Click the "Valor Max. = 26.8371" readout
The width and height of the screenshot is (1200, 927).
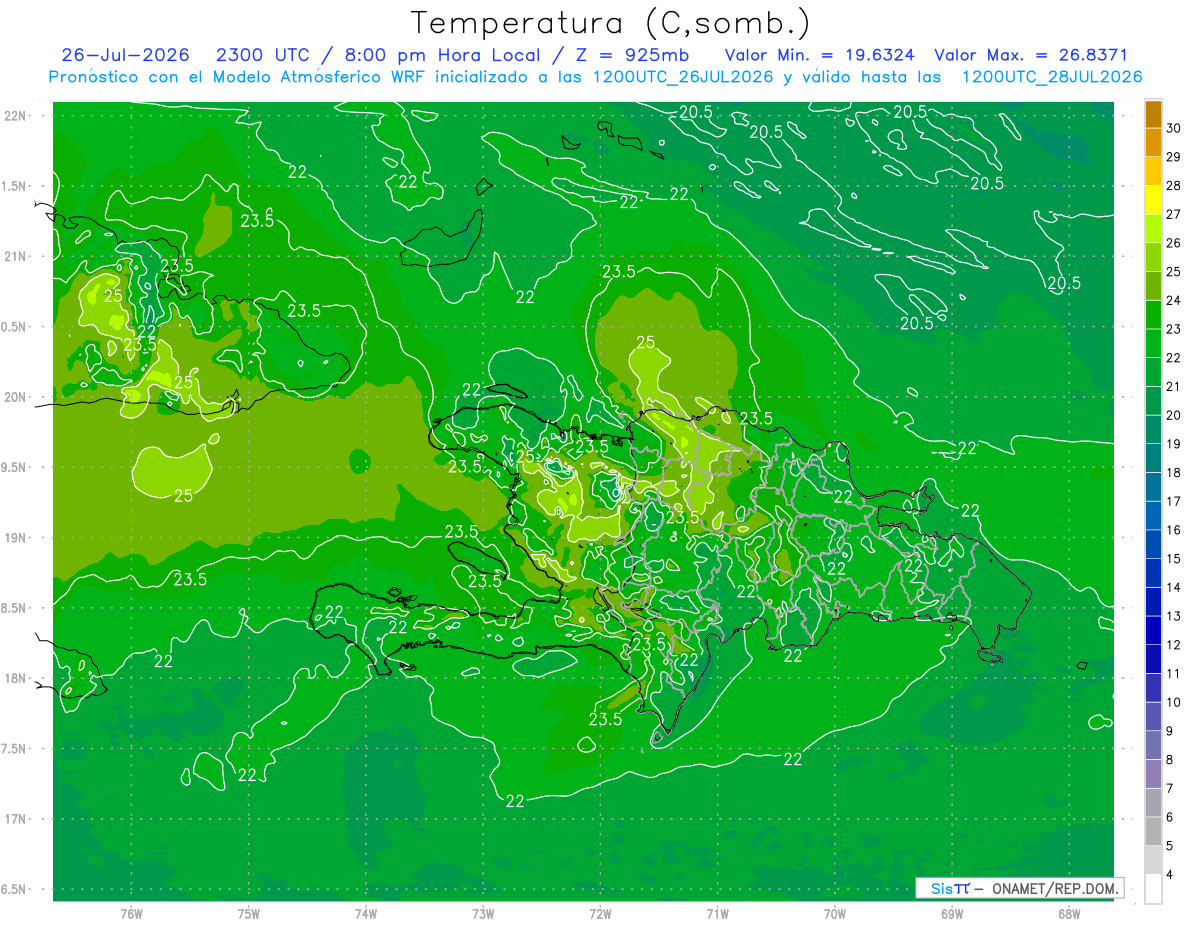pos(1031,55)
